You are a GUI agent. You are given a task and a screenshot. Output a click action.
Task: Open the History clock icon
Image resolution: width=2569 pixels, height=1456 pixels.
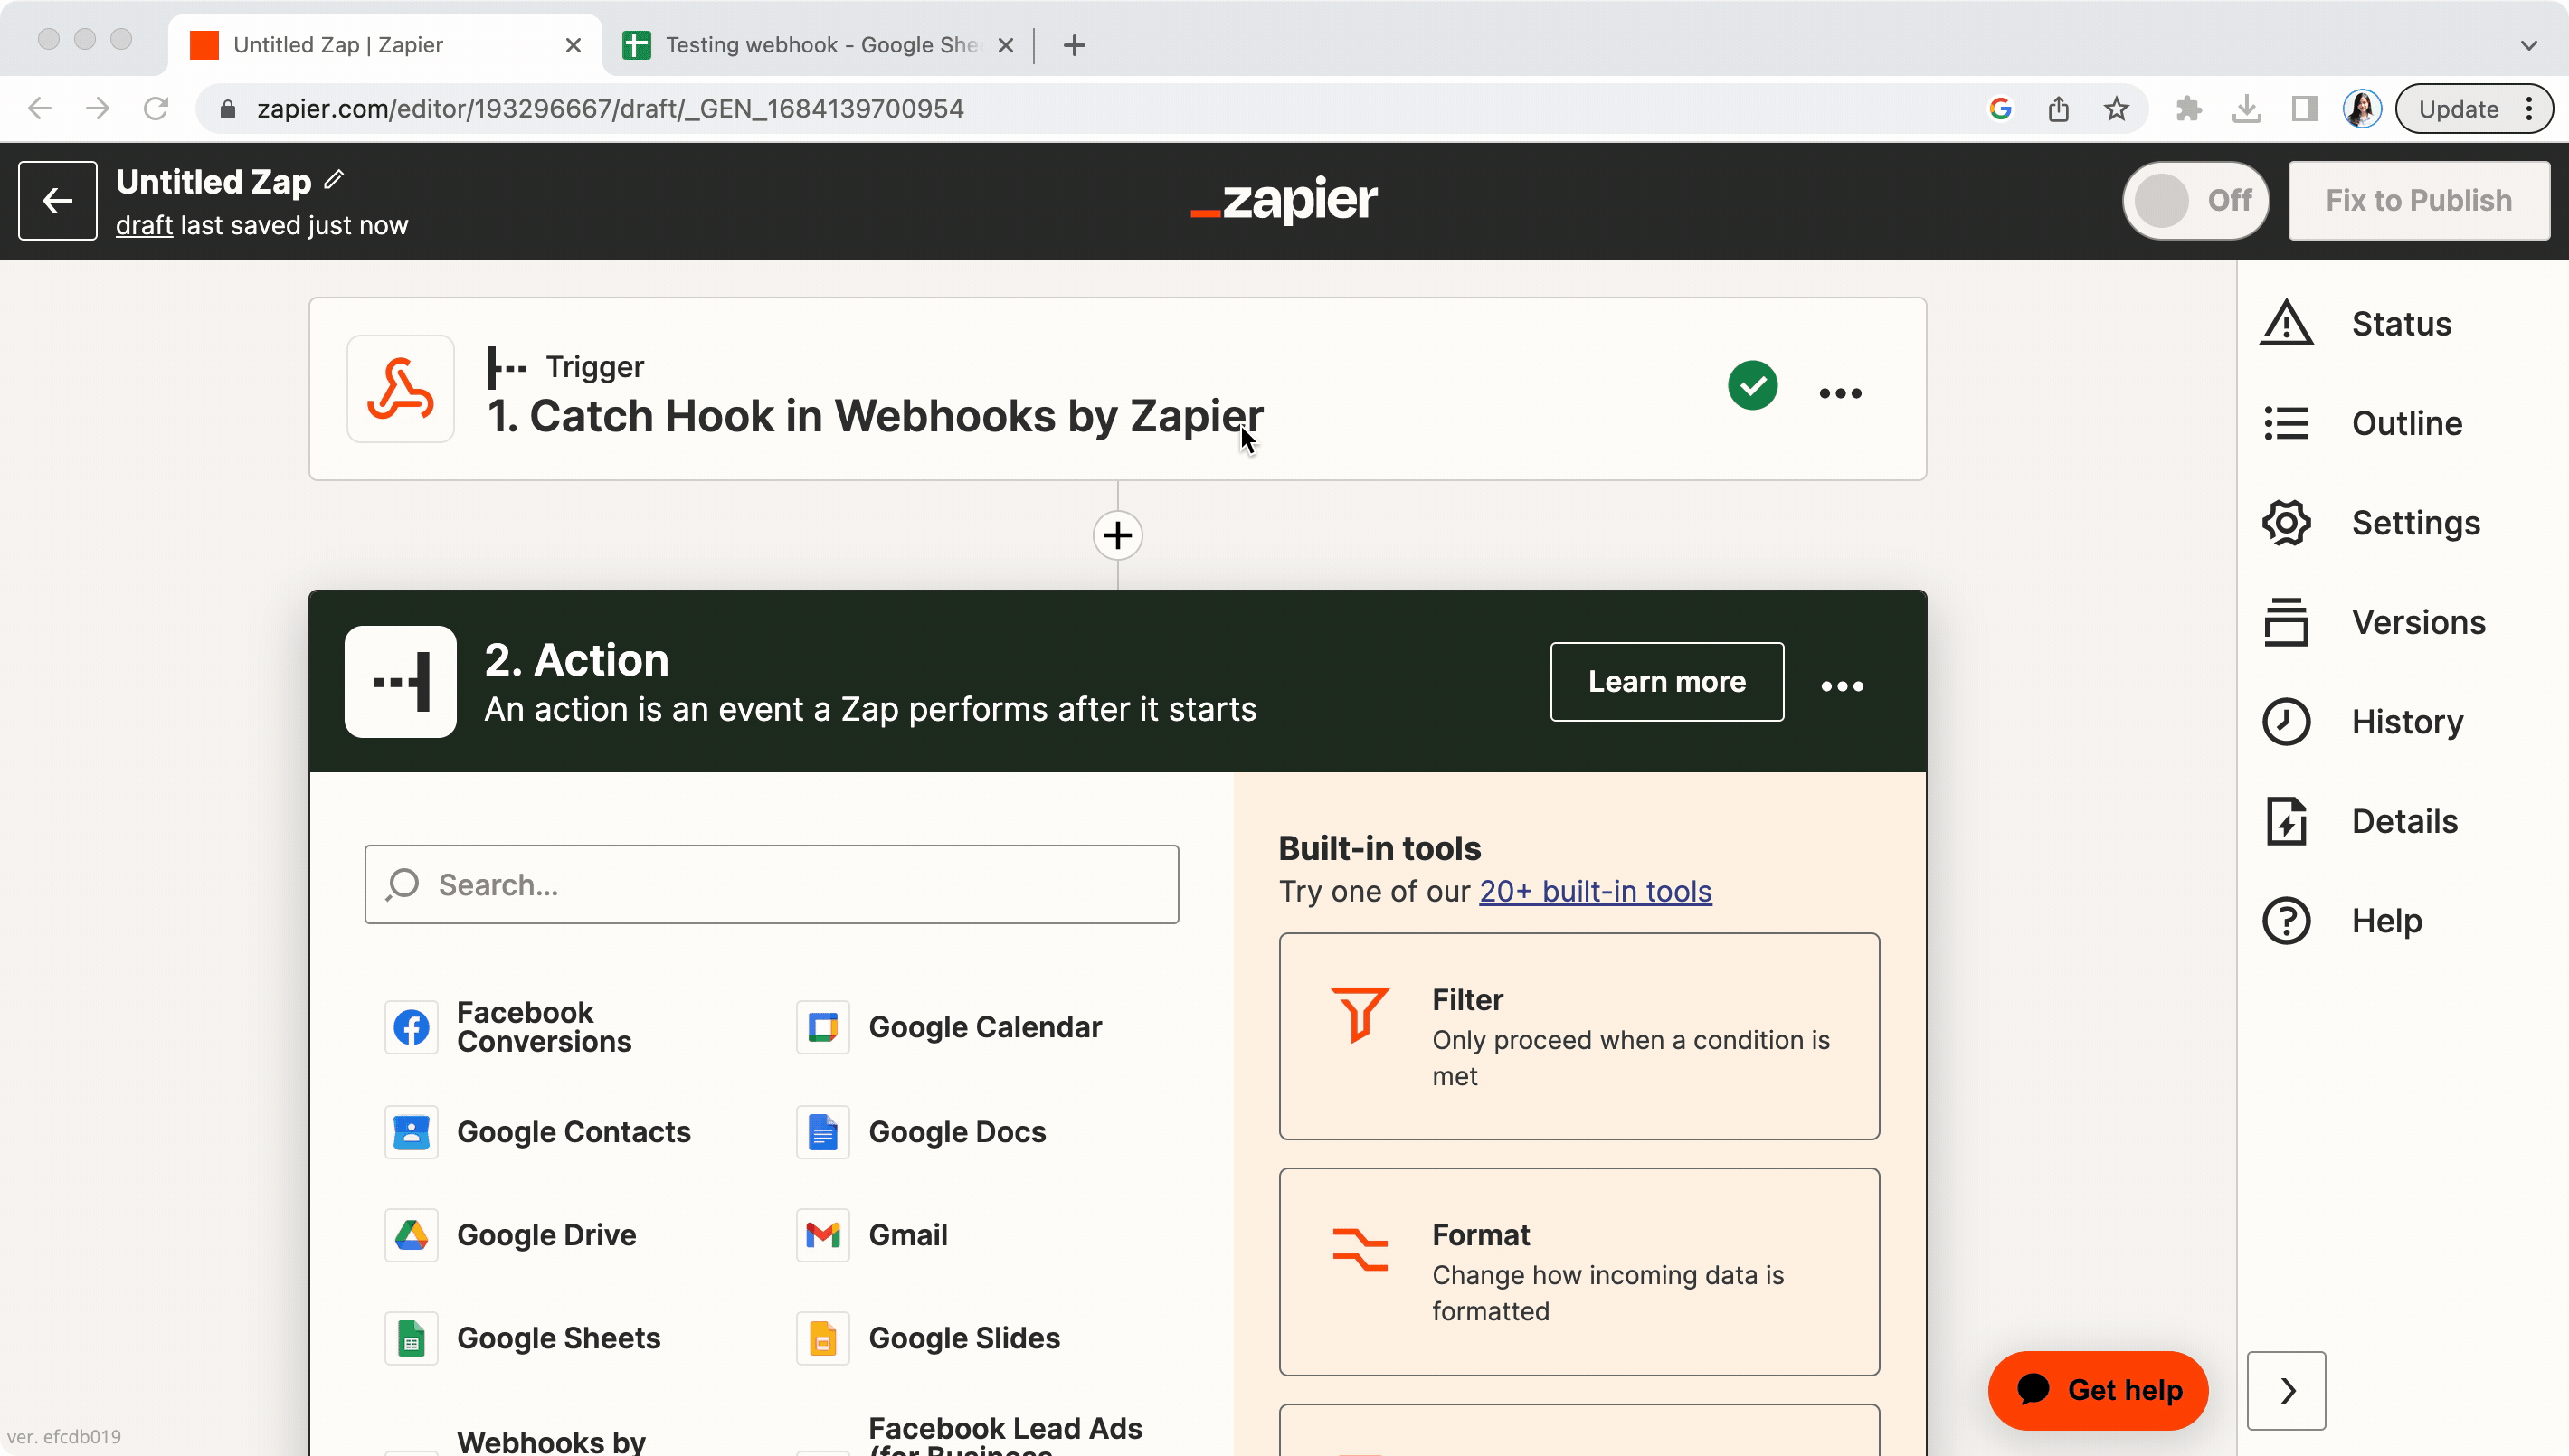[2286, 722]
